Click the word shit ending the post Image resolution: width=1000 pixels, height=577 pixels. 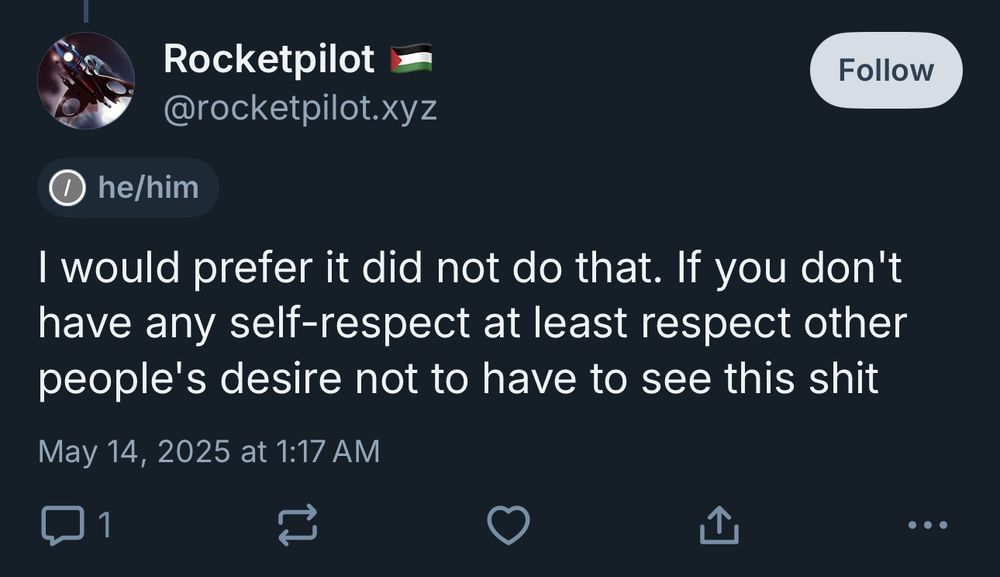844,378
